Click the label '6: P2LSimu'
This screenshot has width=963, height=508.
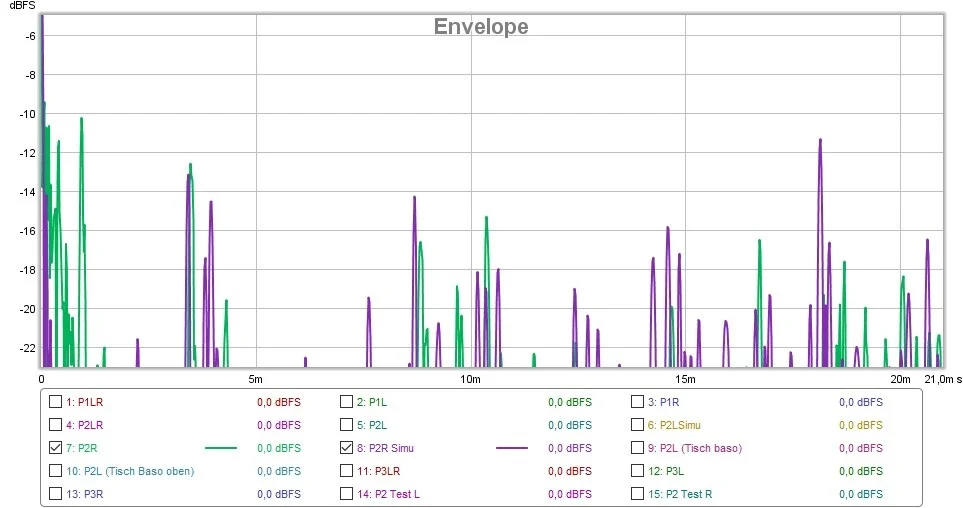pos(674,425)
